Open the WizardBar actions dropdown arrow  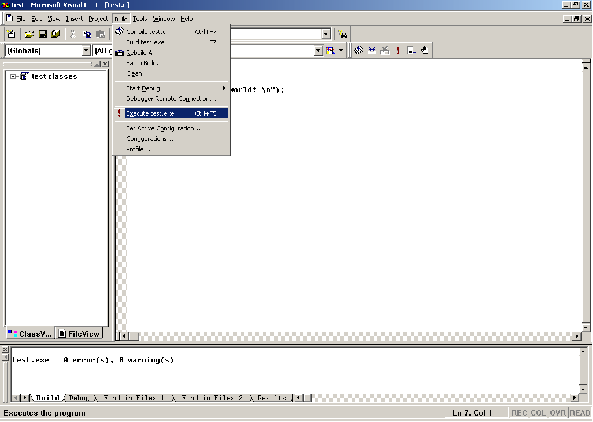point(341,50)
